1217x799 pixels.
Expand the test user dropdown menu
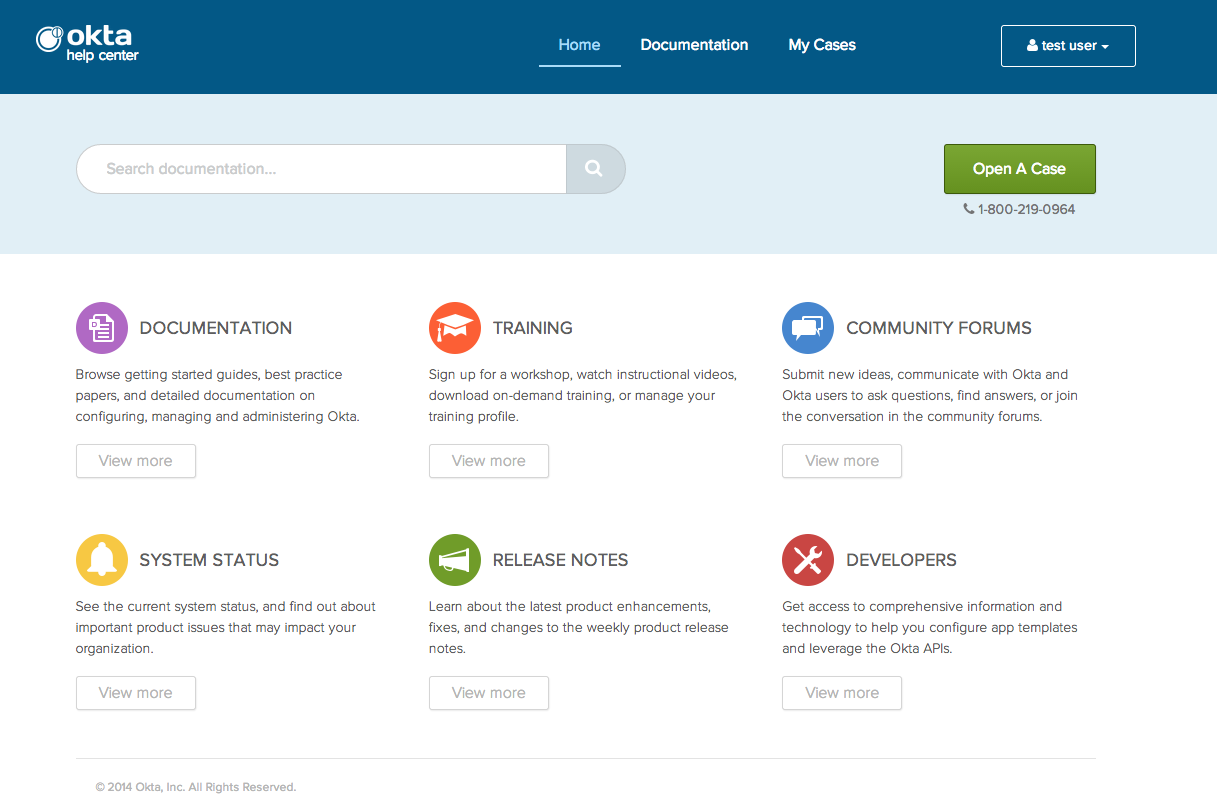point(1068,46)
